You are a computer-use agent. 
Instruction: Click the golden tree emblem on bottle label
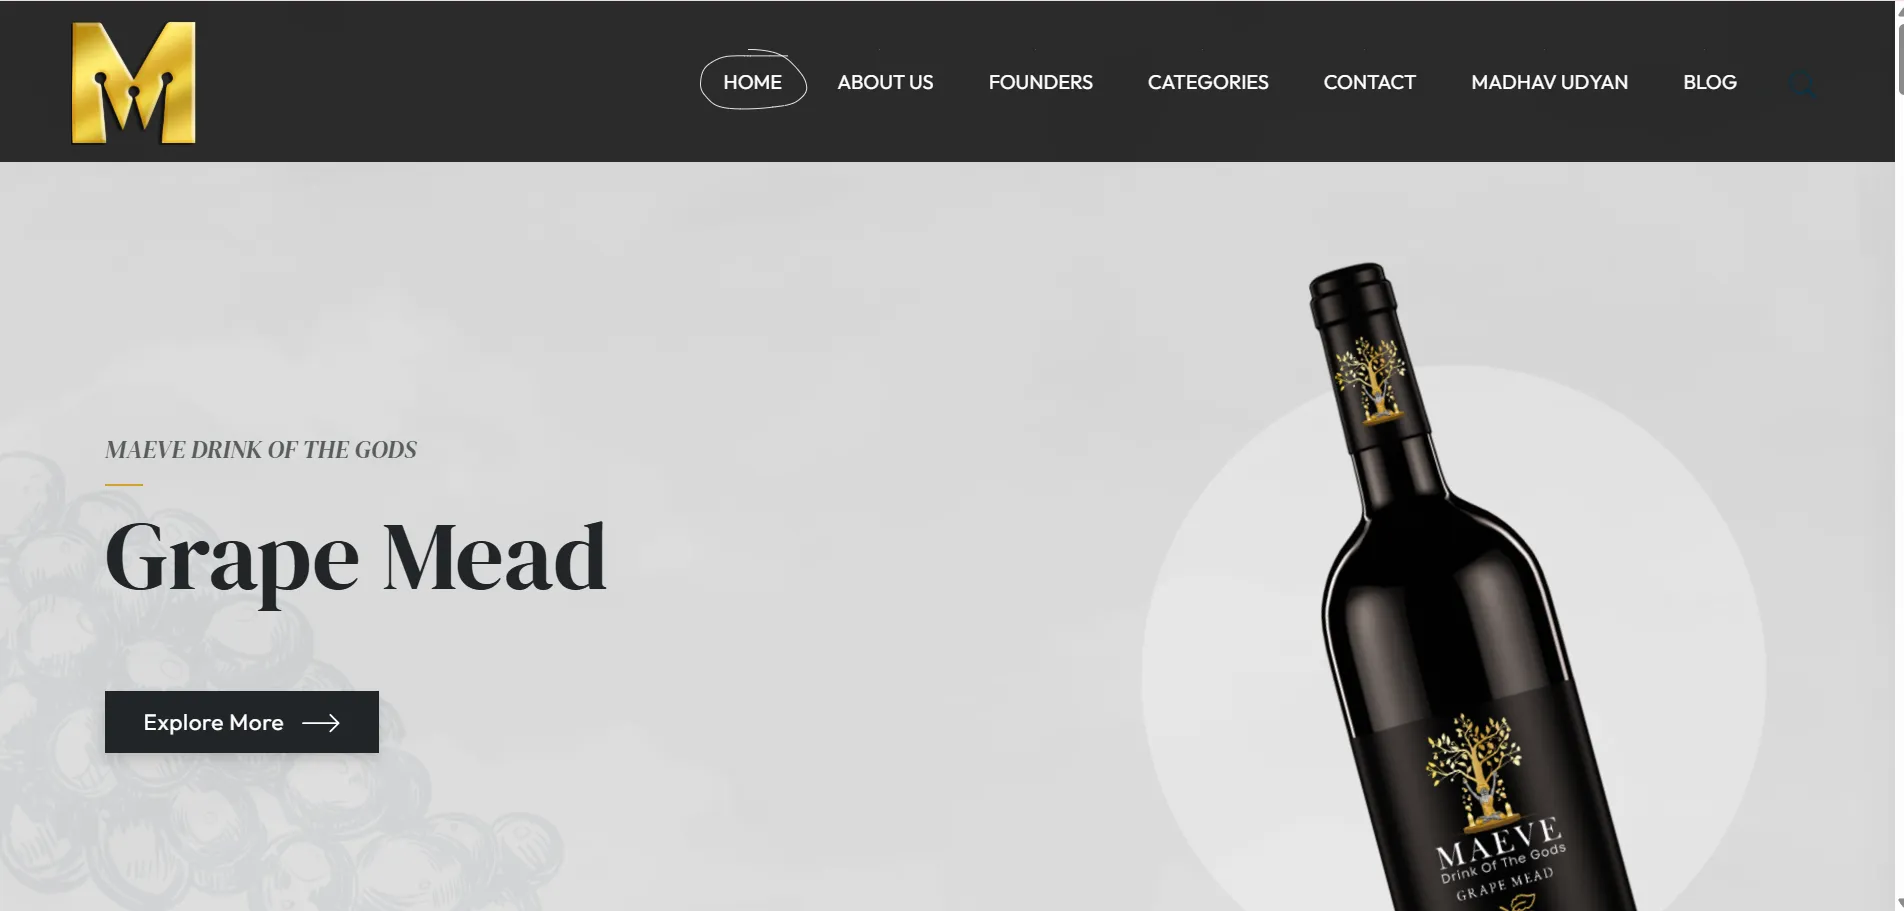(x=1474, y=771)
